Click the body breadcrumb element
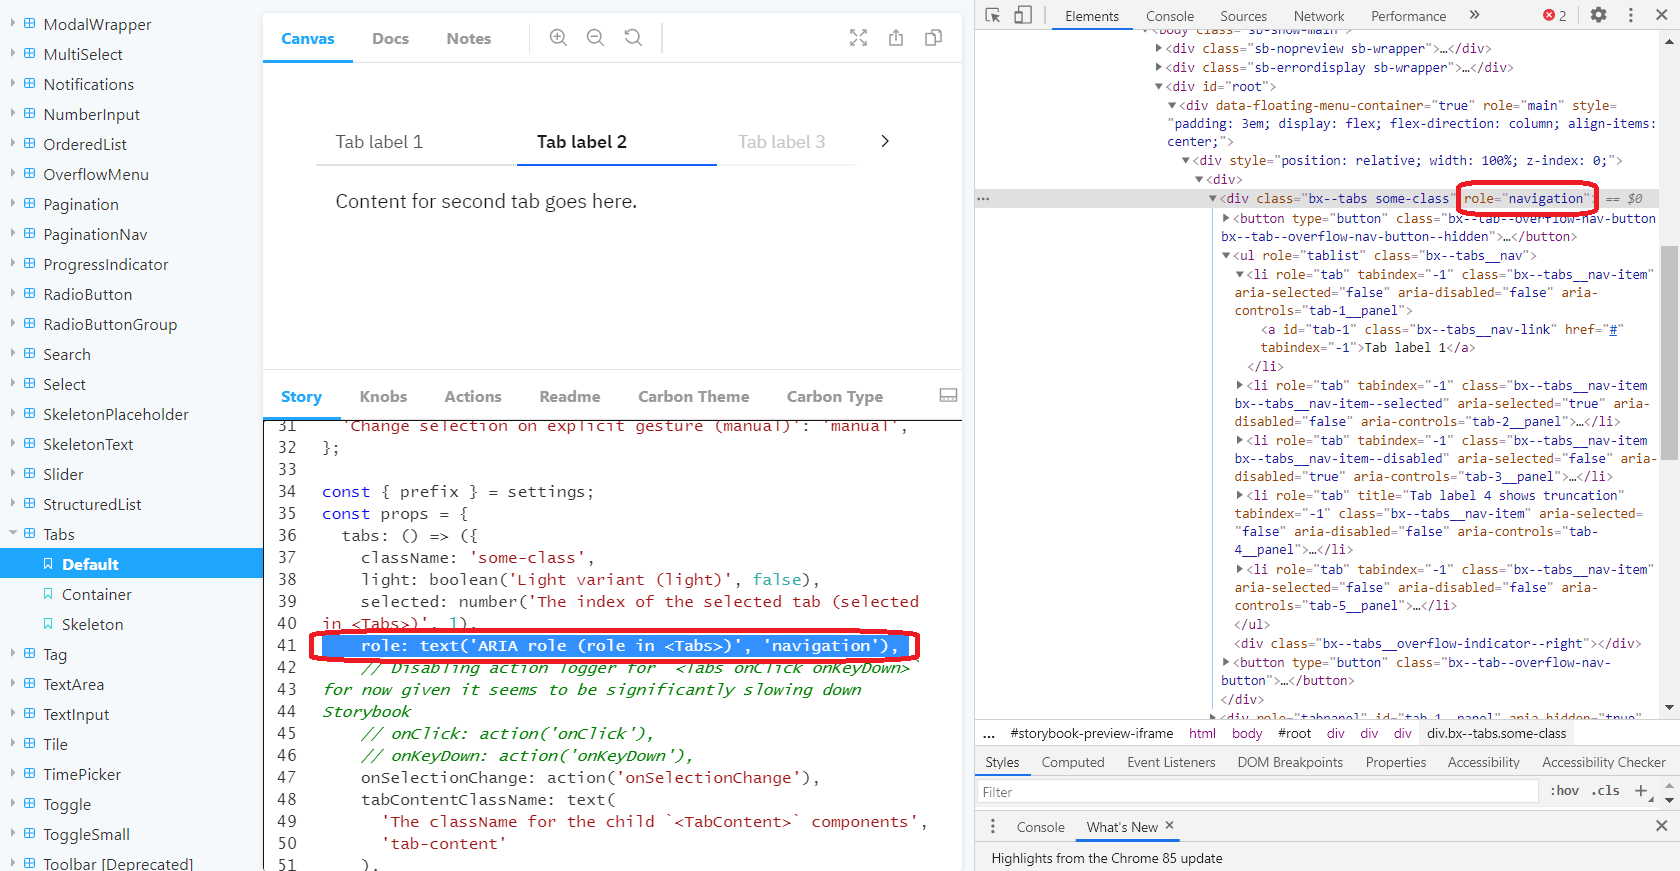Viewport: 1680px width, 871px height. [1247, 733]
